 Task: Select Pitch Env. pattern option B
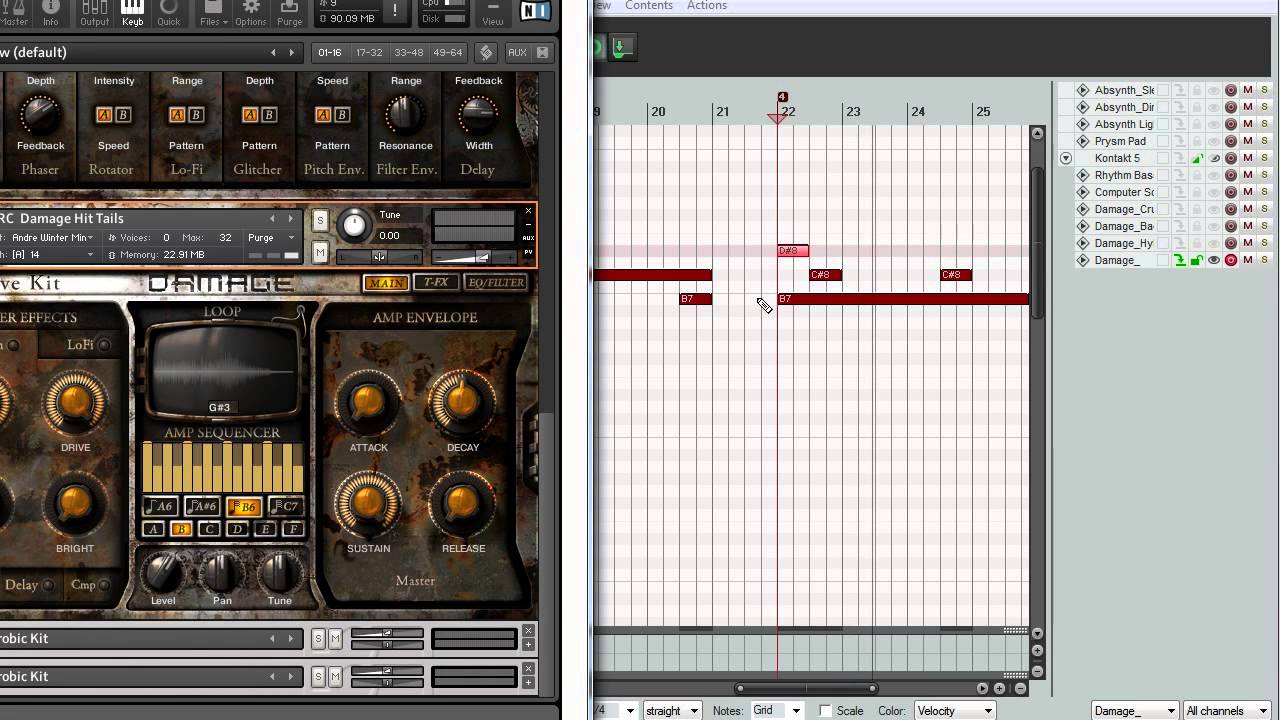pos(342,115)
